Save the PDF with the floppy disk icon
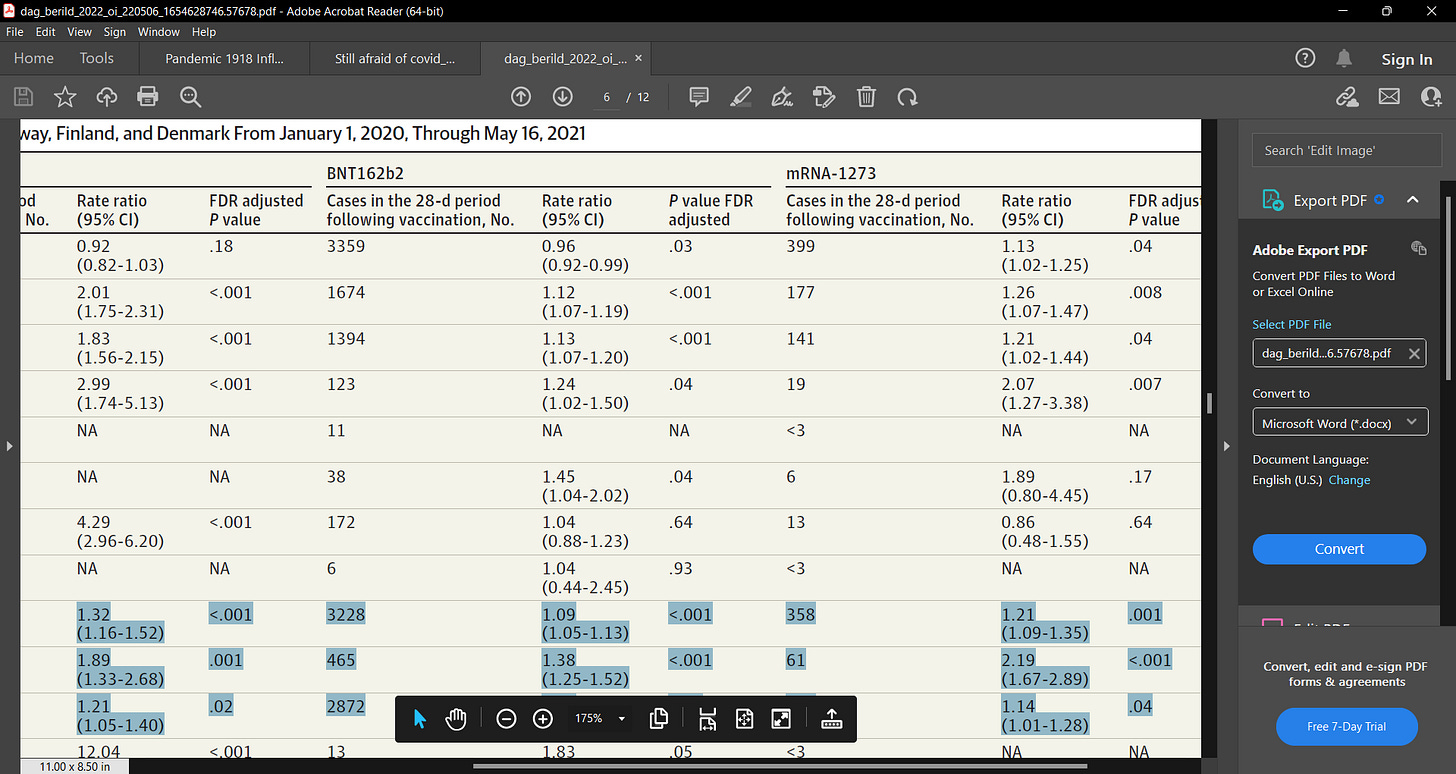Image resolution: width=1456 pixels, height=774 pixels. click(23, 97)
